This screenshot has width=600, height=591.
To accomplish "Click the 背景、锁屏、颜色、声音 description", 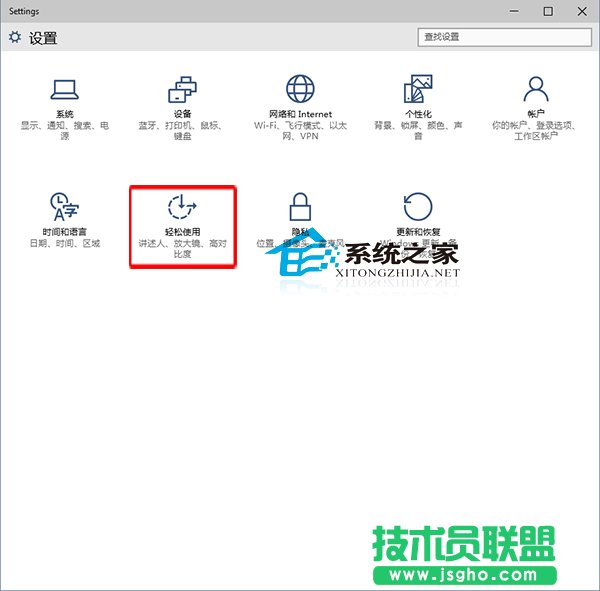I will (x=418, y=131).
